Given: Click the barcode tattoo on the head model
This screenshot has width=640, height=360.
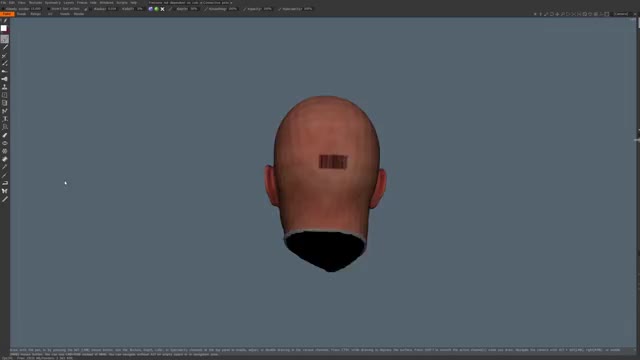Looking at the screenshot, I should pos(333,162).
